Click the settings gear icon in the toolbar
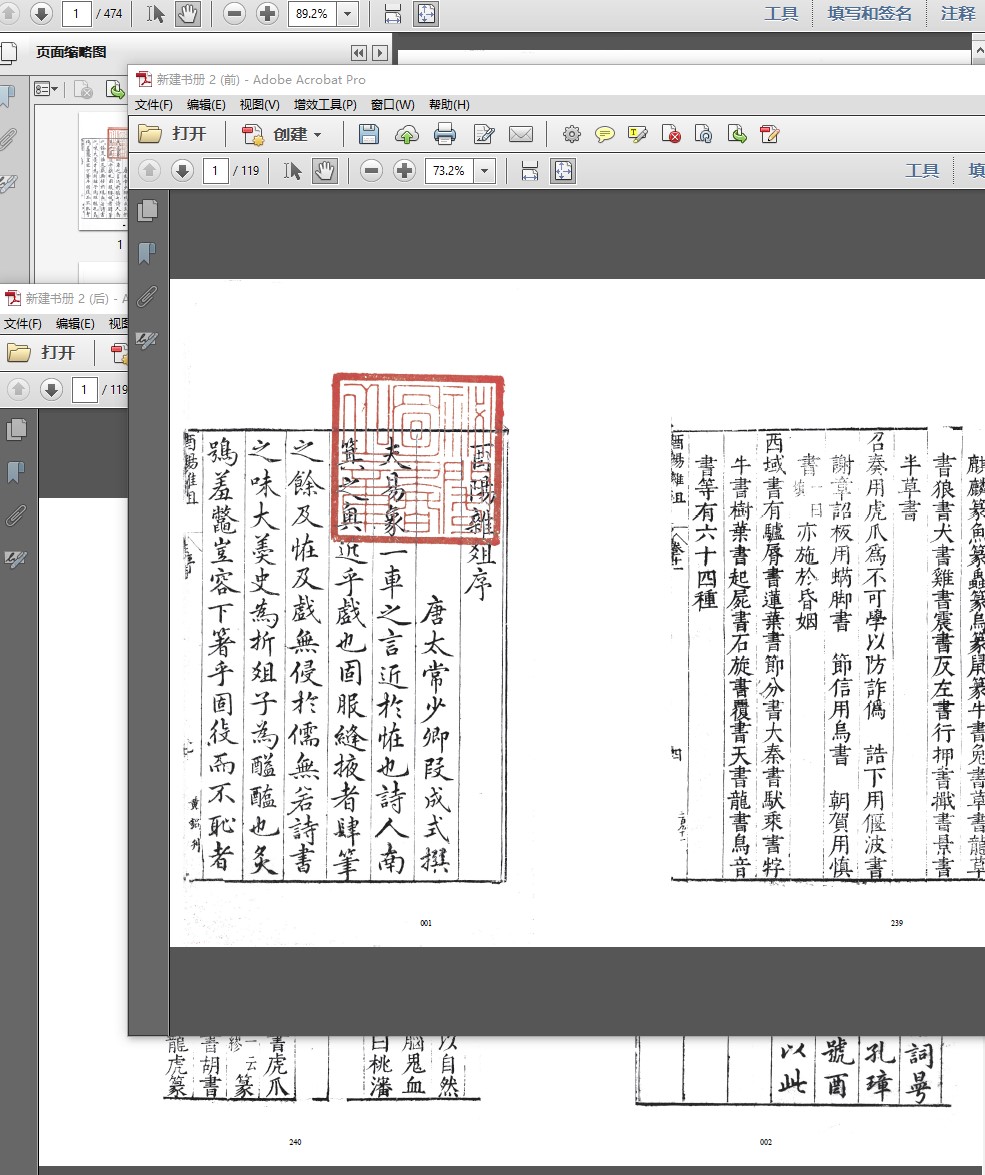Viewport: 985px width, 1175px height. [x=571, y=134]
